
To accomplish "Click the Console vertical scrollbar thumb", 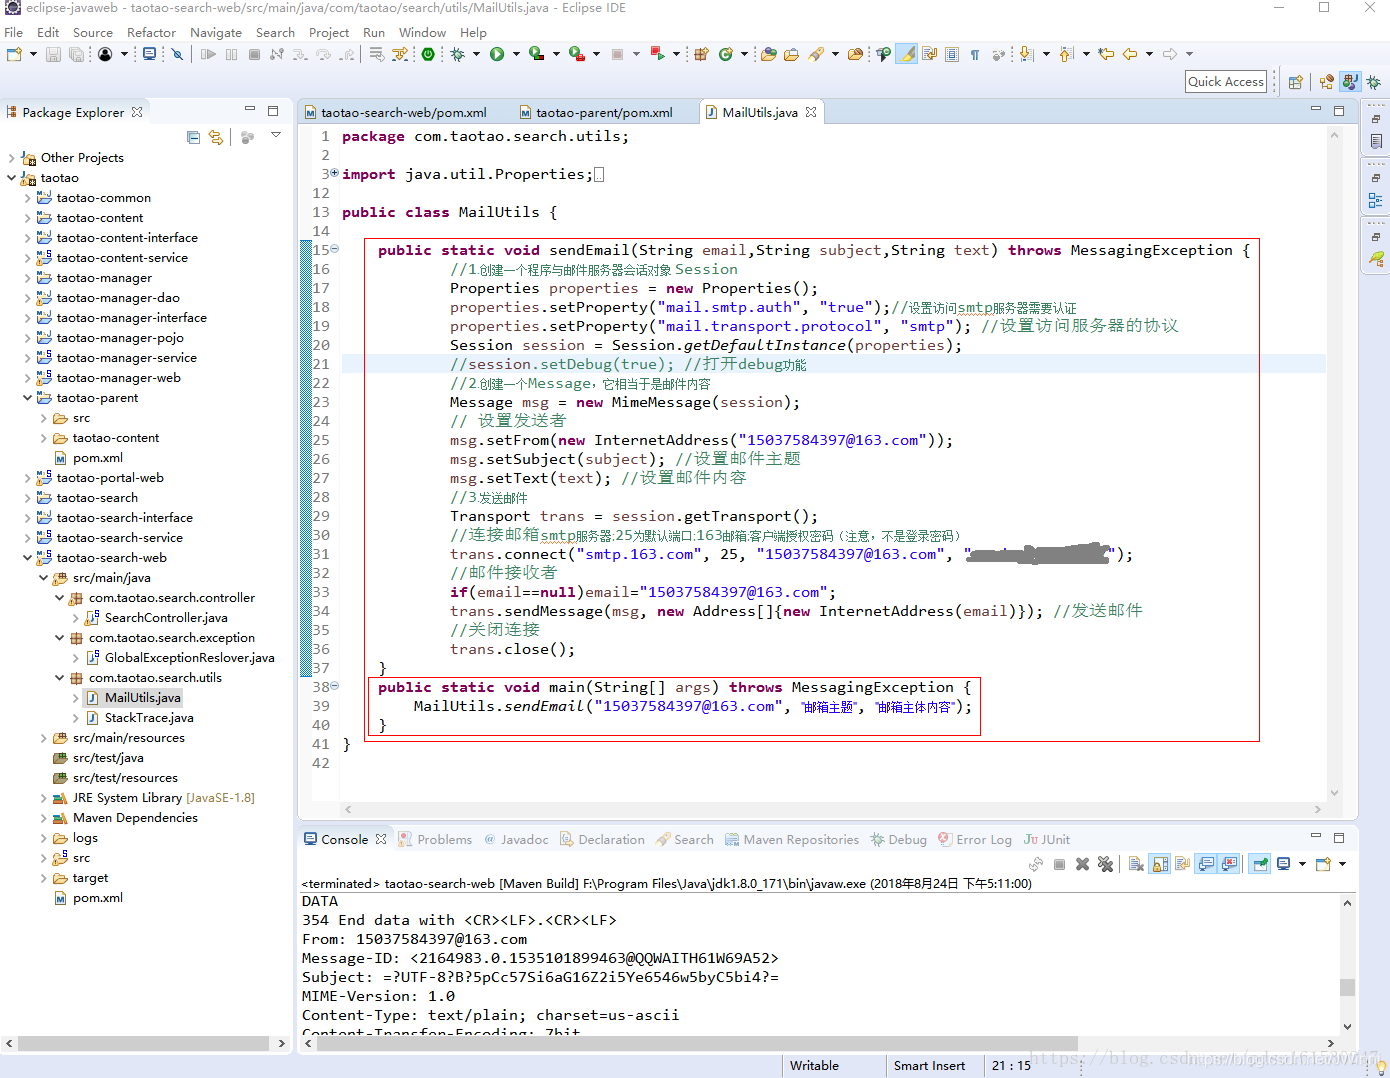I will tap(1347, 987).
